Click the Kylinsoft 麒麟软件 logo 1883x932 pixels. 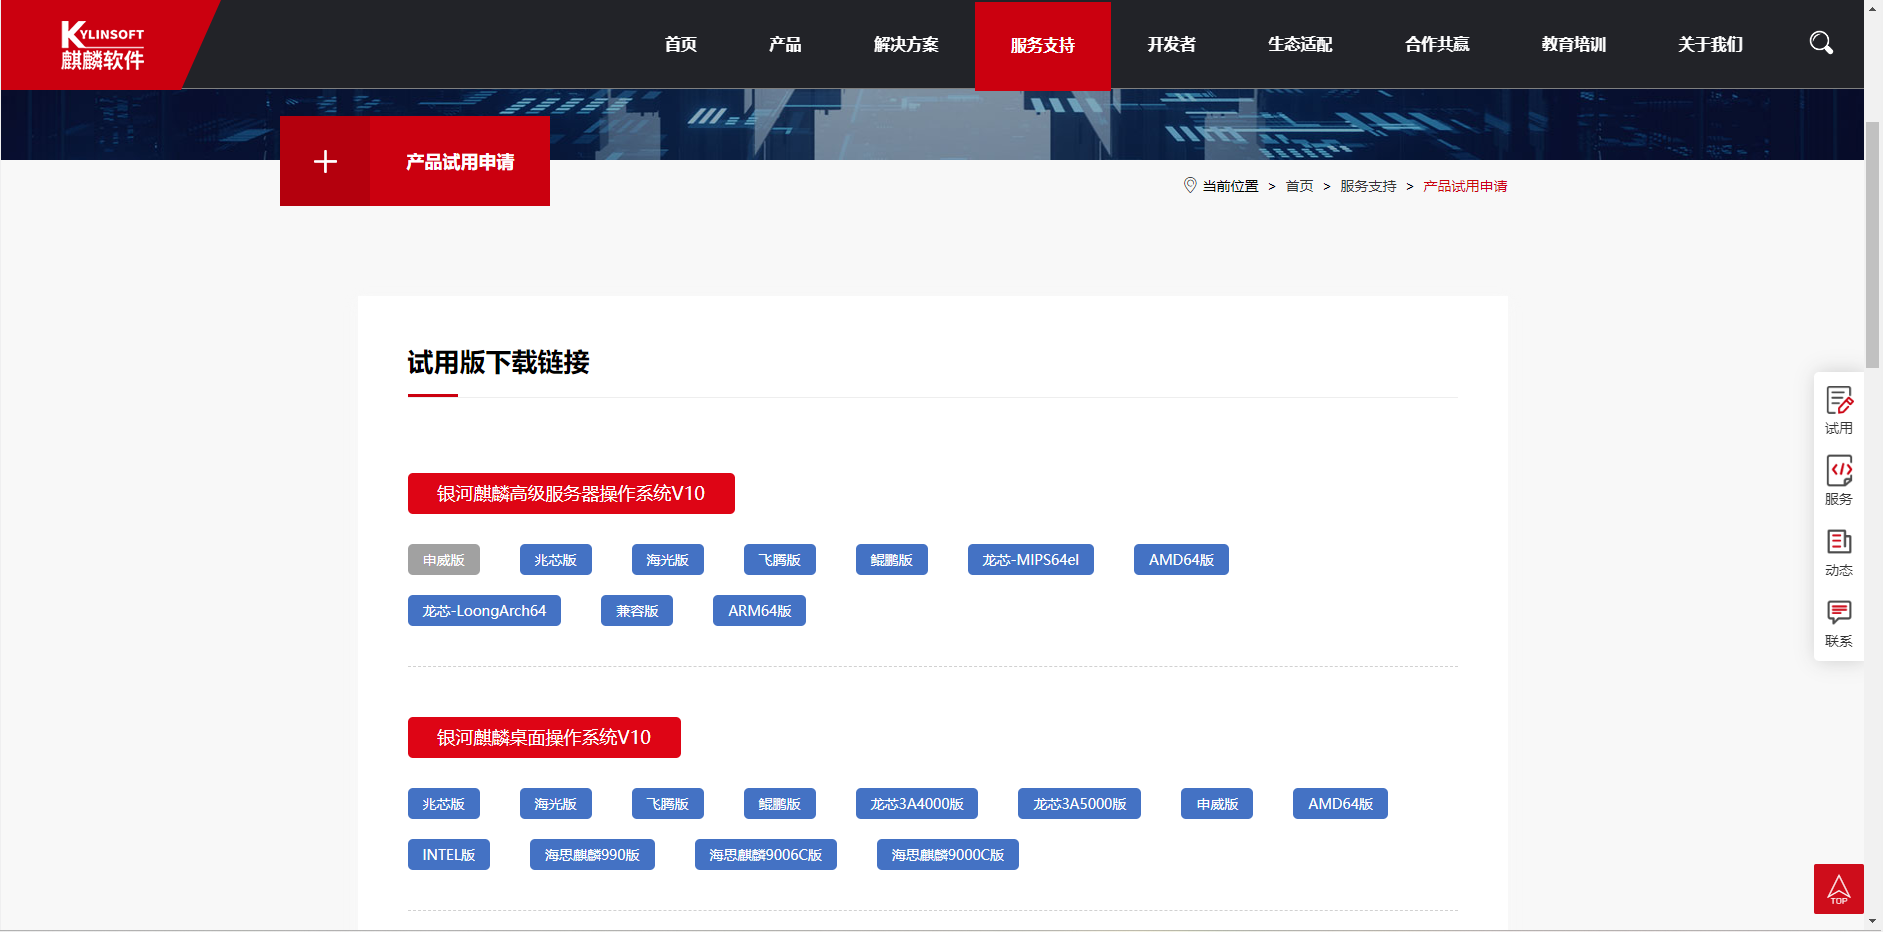click(102, 45)
